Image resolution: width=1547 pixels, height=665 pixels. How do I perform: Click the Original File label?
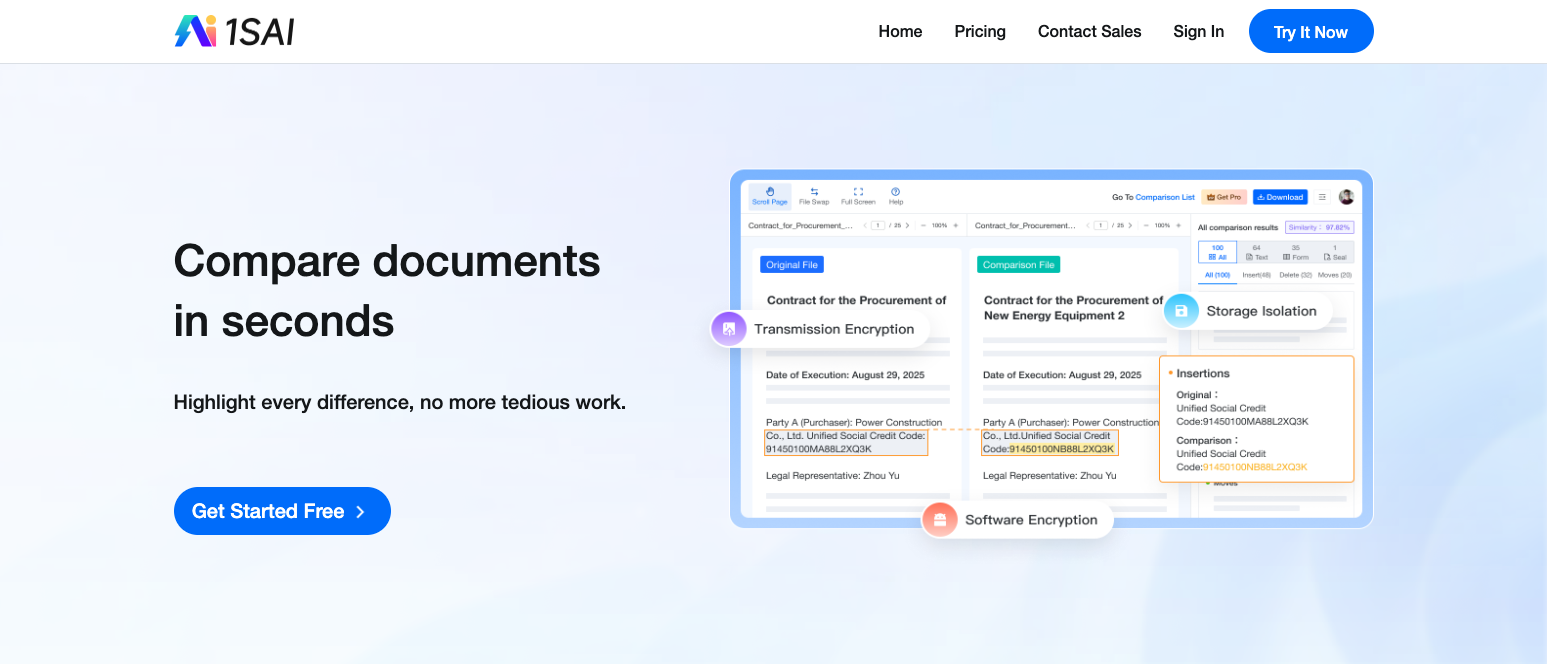click(791, 264)
